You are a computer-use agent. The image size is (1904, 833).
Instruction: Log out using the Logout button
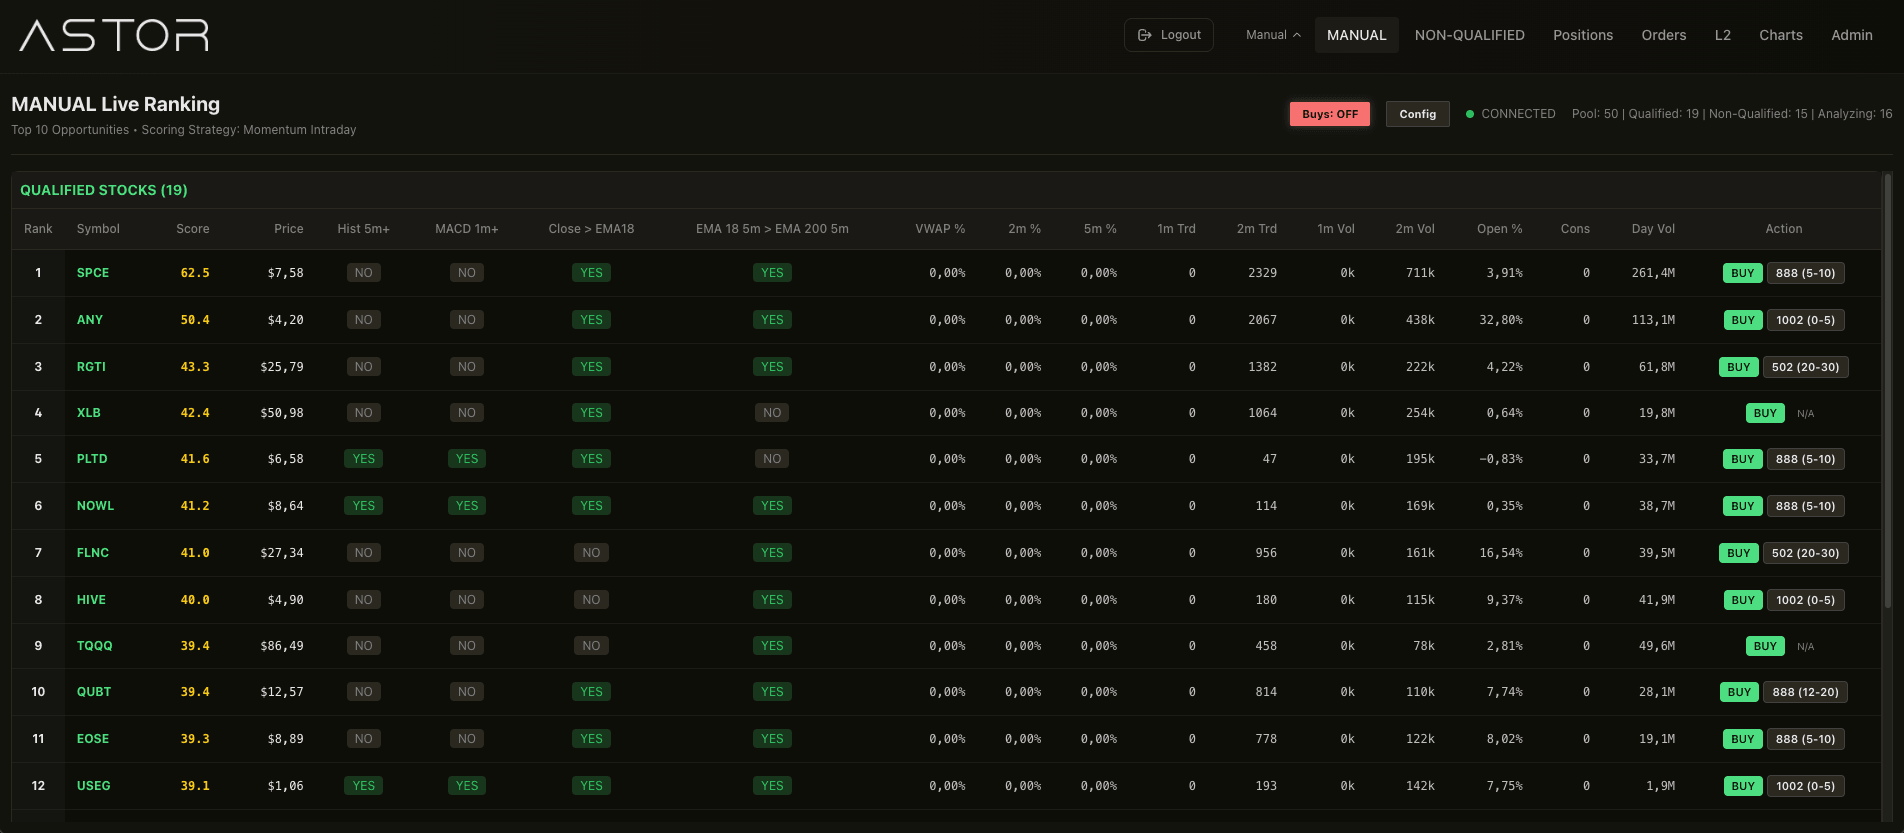pyautogui.click(x=1169, y=35)
